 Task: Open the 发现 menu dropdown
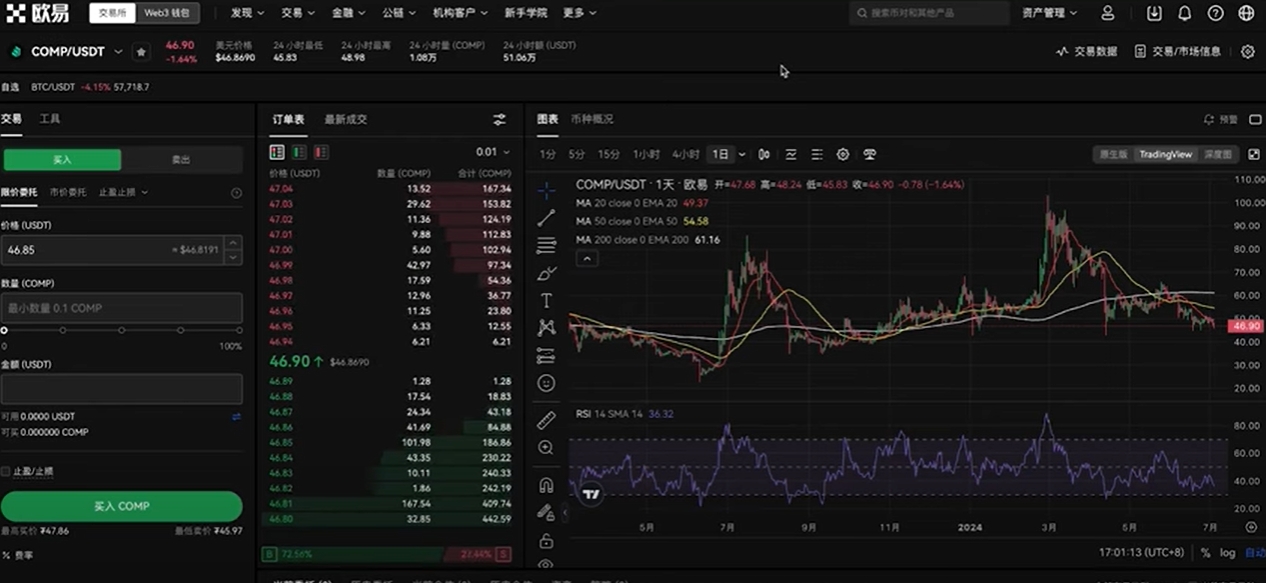(x=247, y=13)
